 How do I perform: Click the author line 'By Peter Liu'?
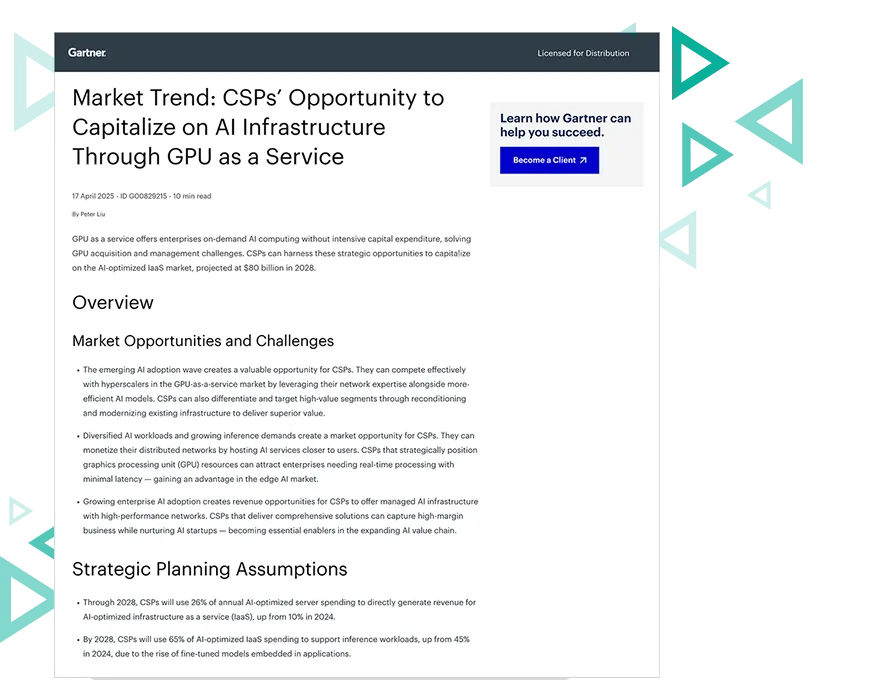[88, 214]
